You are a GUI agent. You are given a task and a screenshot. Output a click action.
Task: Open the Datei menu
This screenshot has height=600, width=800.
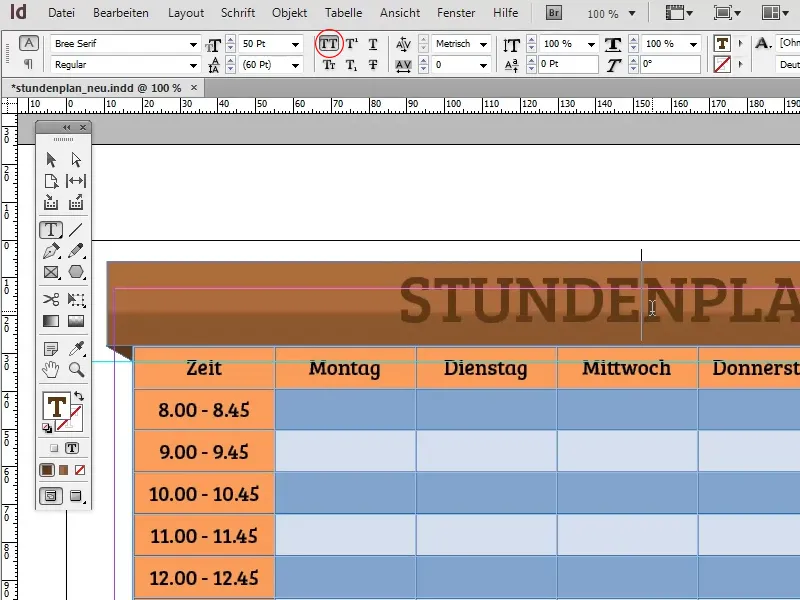61,13
